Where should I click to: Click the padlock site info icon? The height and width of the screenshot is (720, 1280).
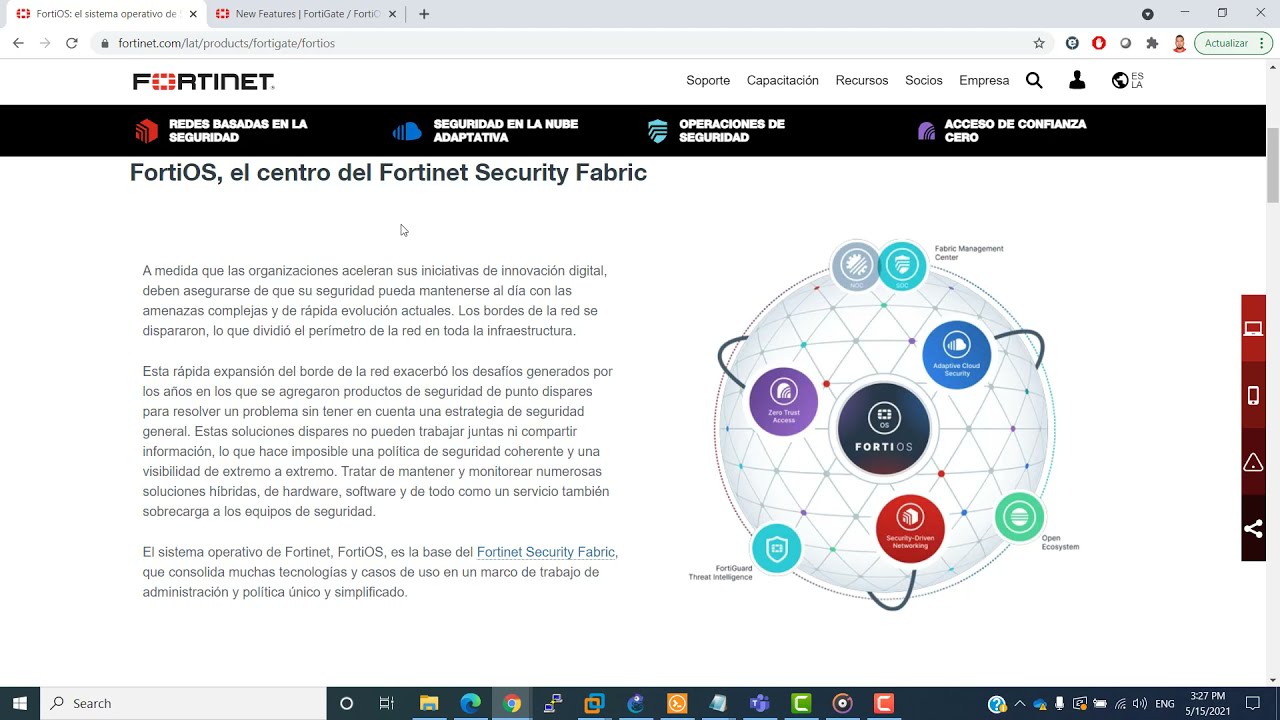click(105, 43)
